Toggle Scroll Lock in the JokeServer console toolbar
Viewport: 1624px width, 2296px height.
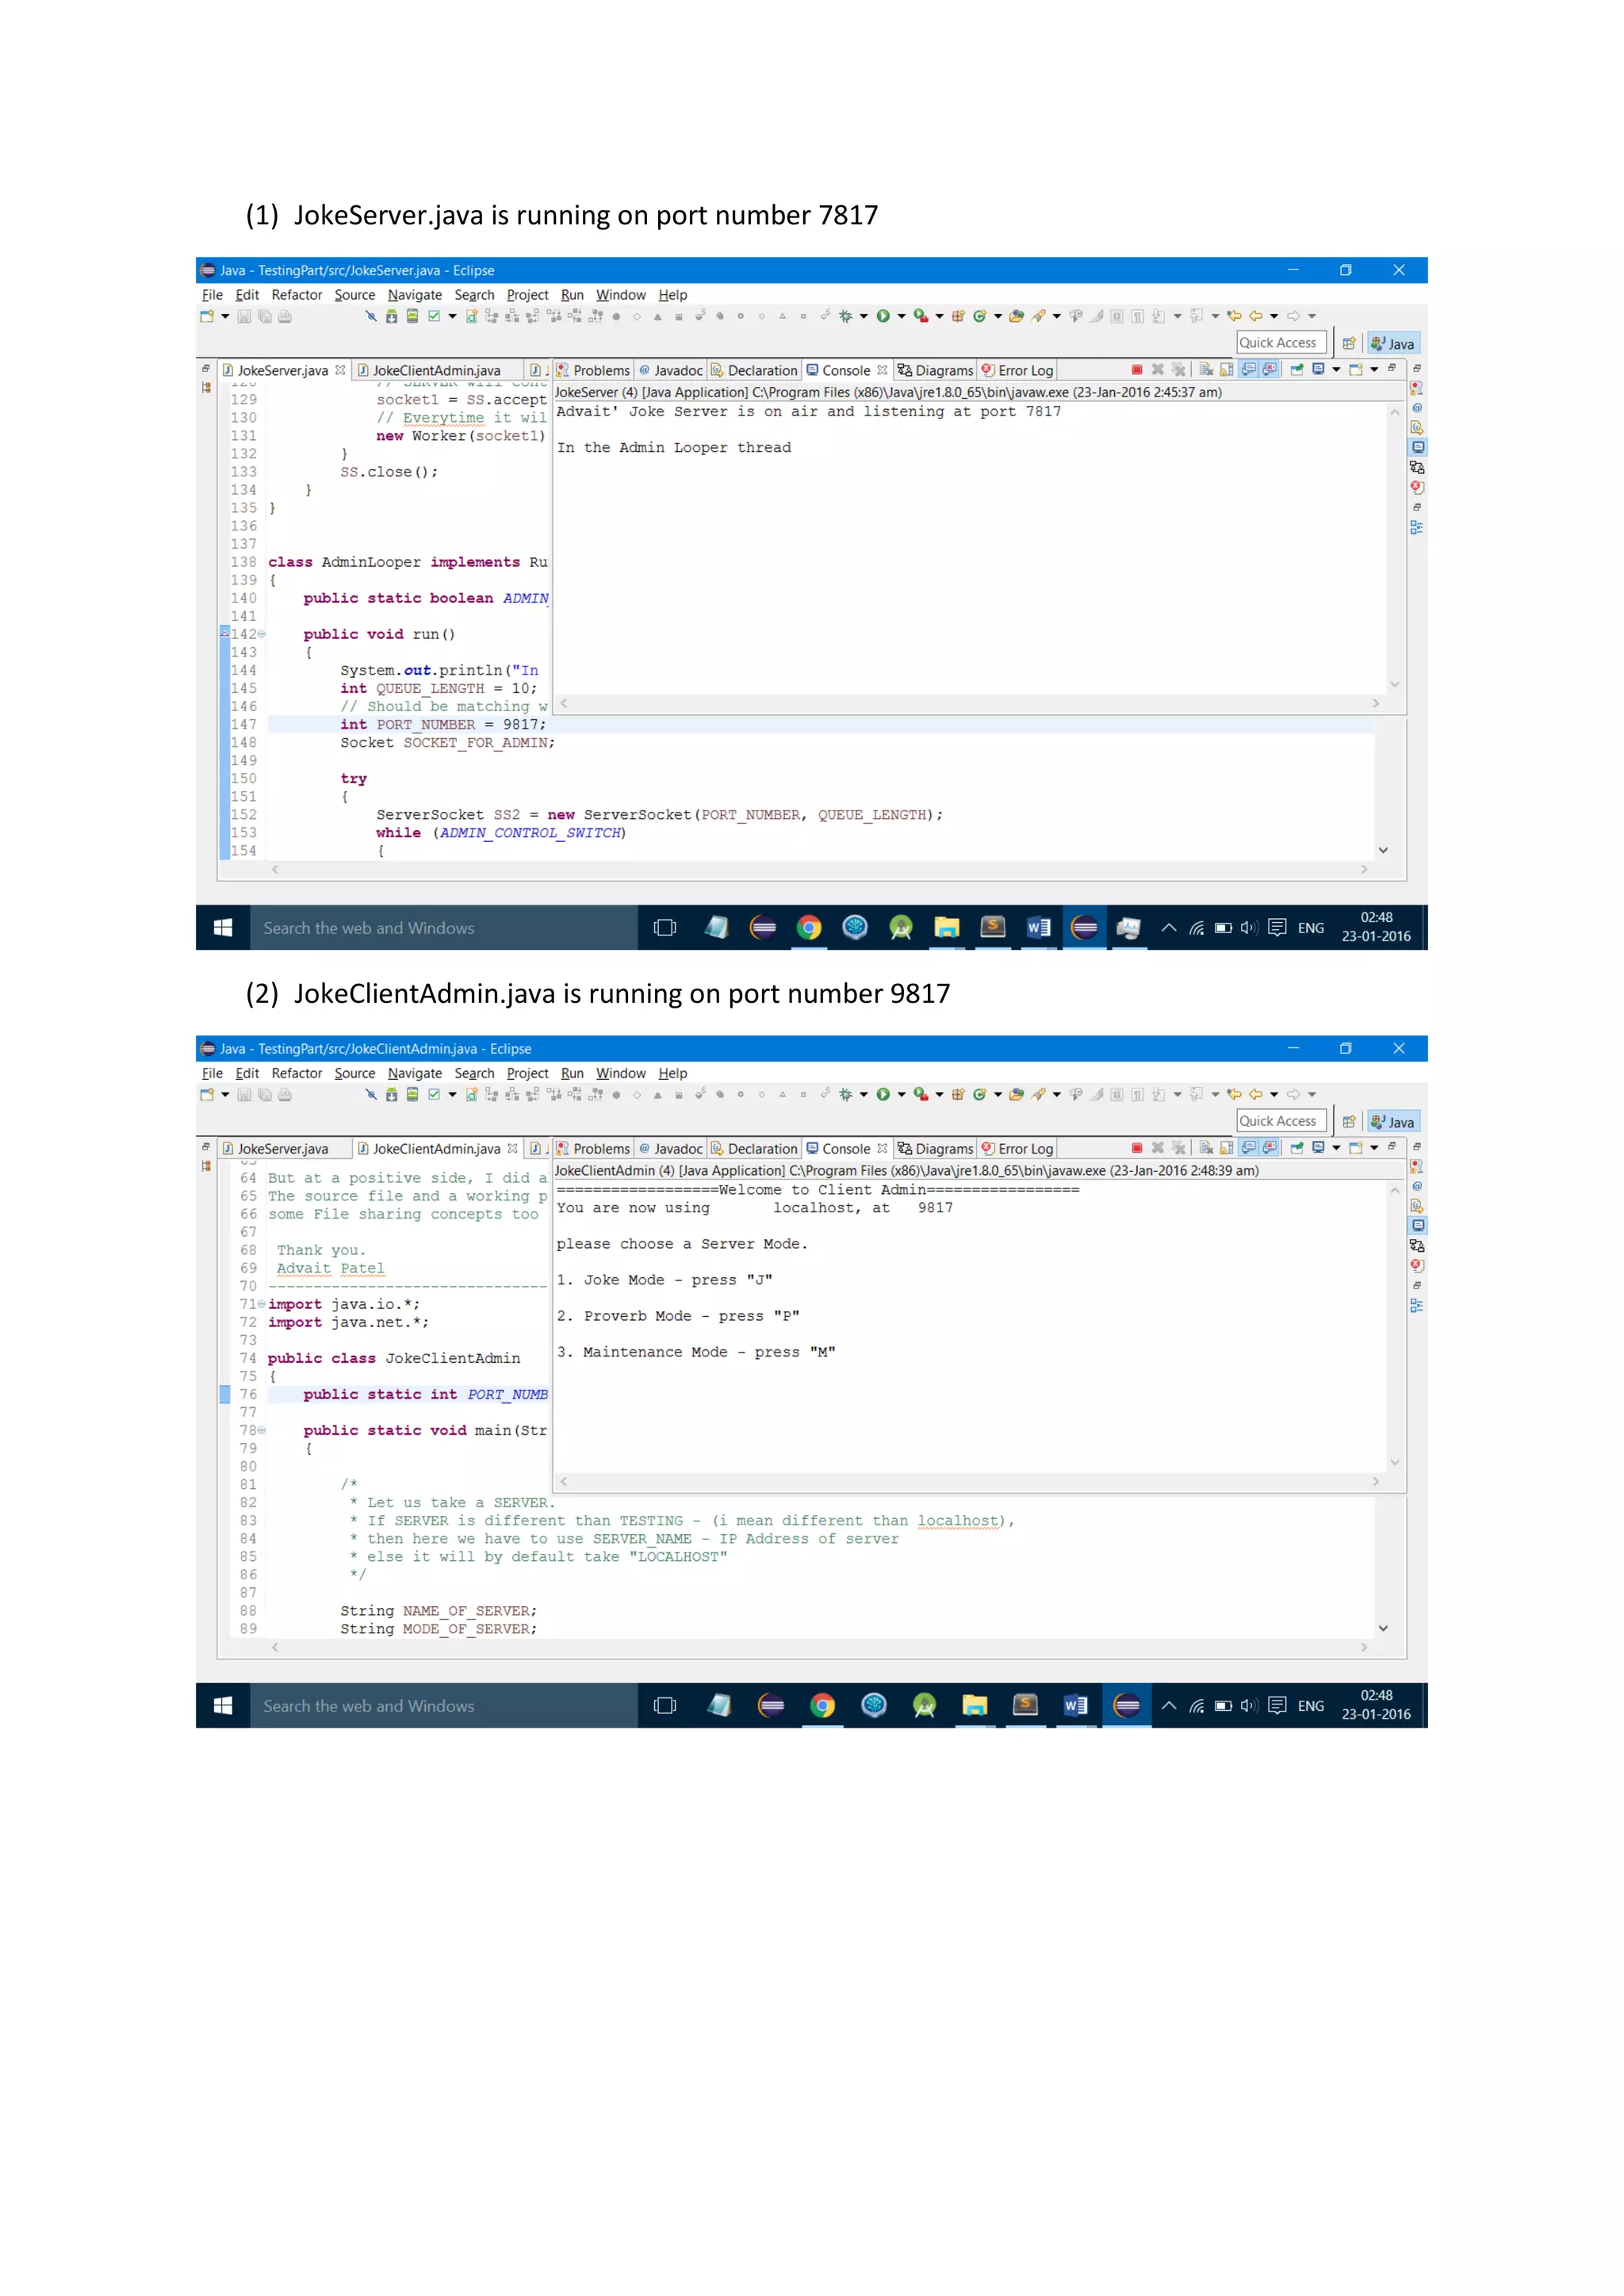click(x=1227, y=370)
